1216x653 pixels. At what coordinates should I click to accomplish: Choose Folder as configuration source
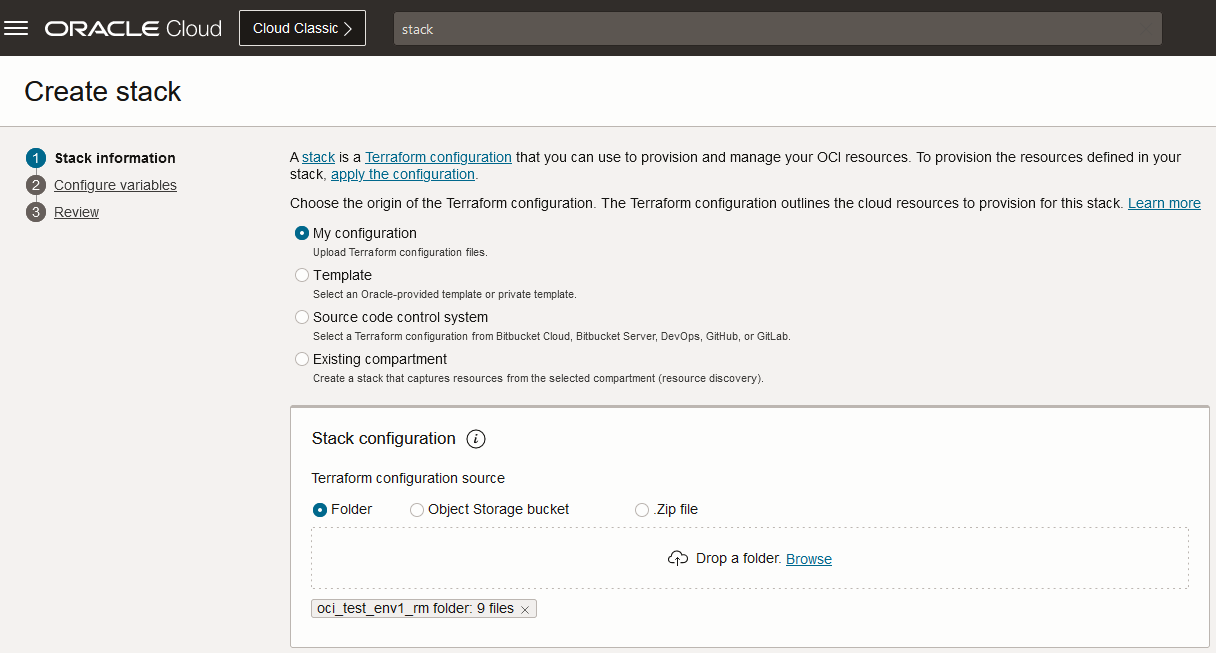320,509
